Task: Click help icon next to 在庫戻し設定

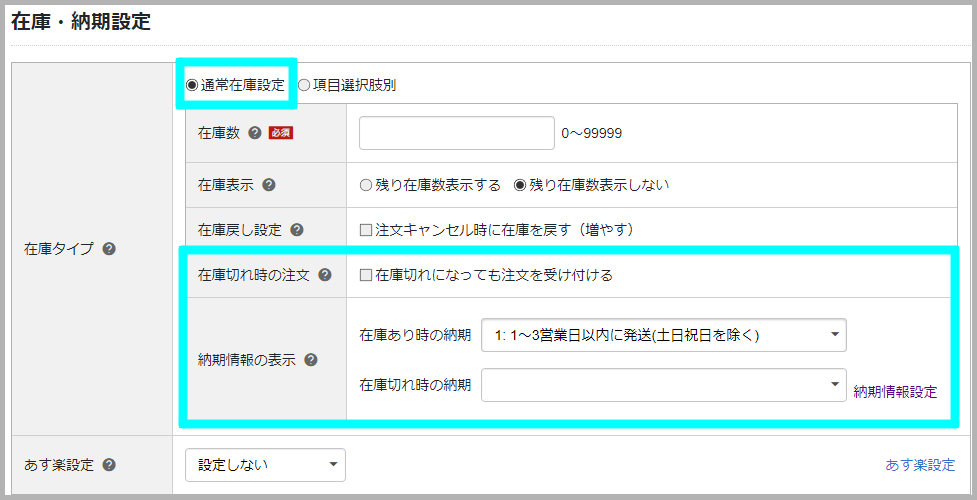Action: (x=297, y=230)
